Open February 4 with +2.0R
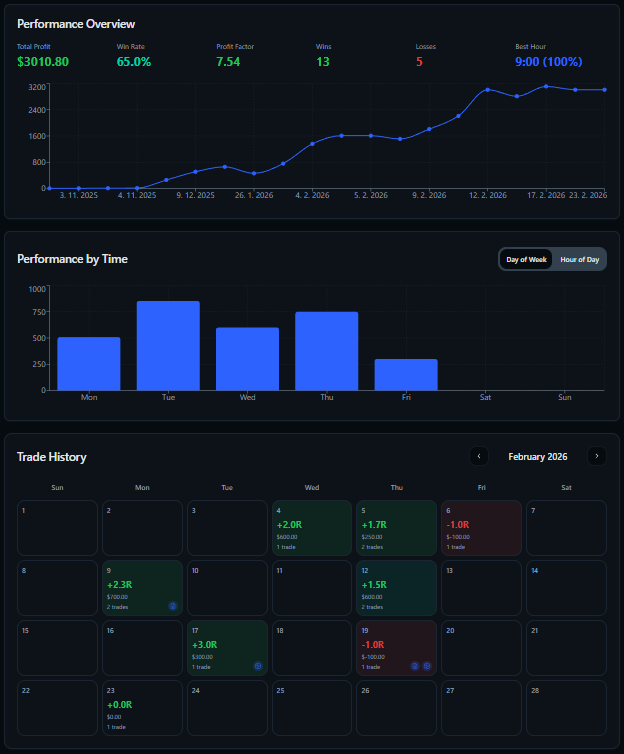624x754 pixels. (x=312, y=528)
